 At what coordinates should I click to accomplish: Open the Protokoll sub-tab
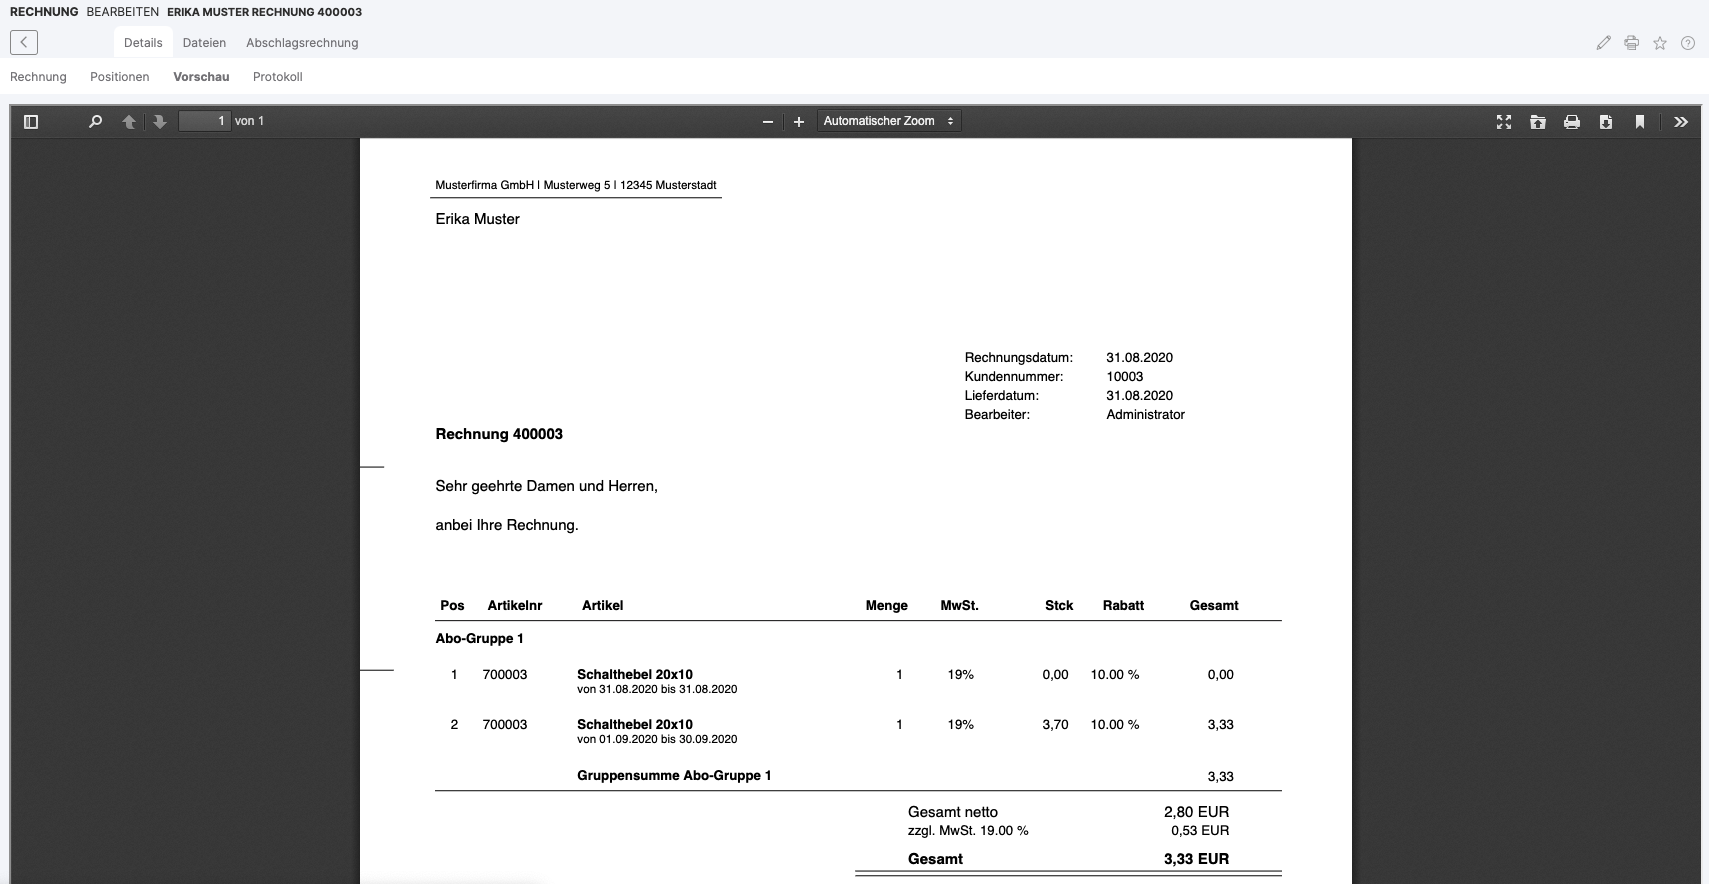pyautogui.click(x=277, y=77)
